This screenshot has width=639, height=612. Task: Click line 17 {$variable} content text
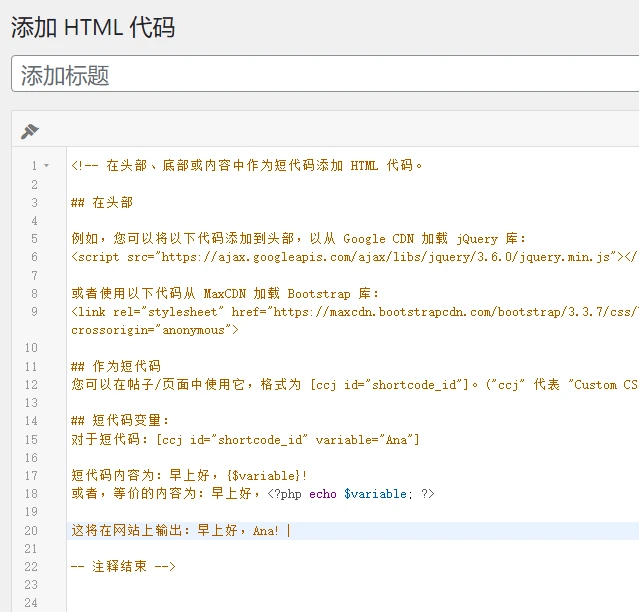(189, 476)
